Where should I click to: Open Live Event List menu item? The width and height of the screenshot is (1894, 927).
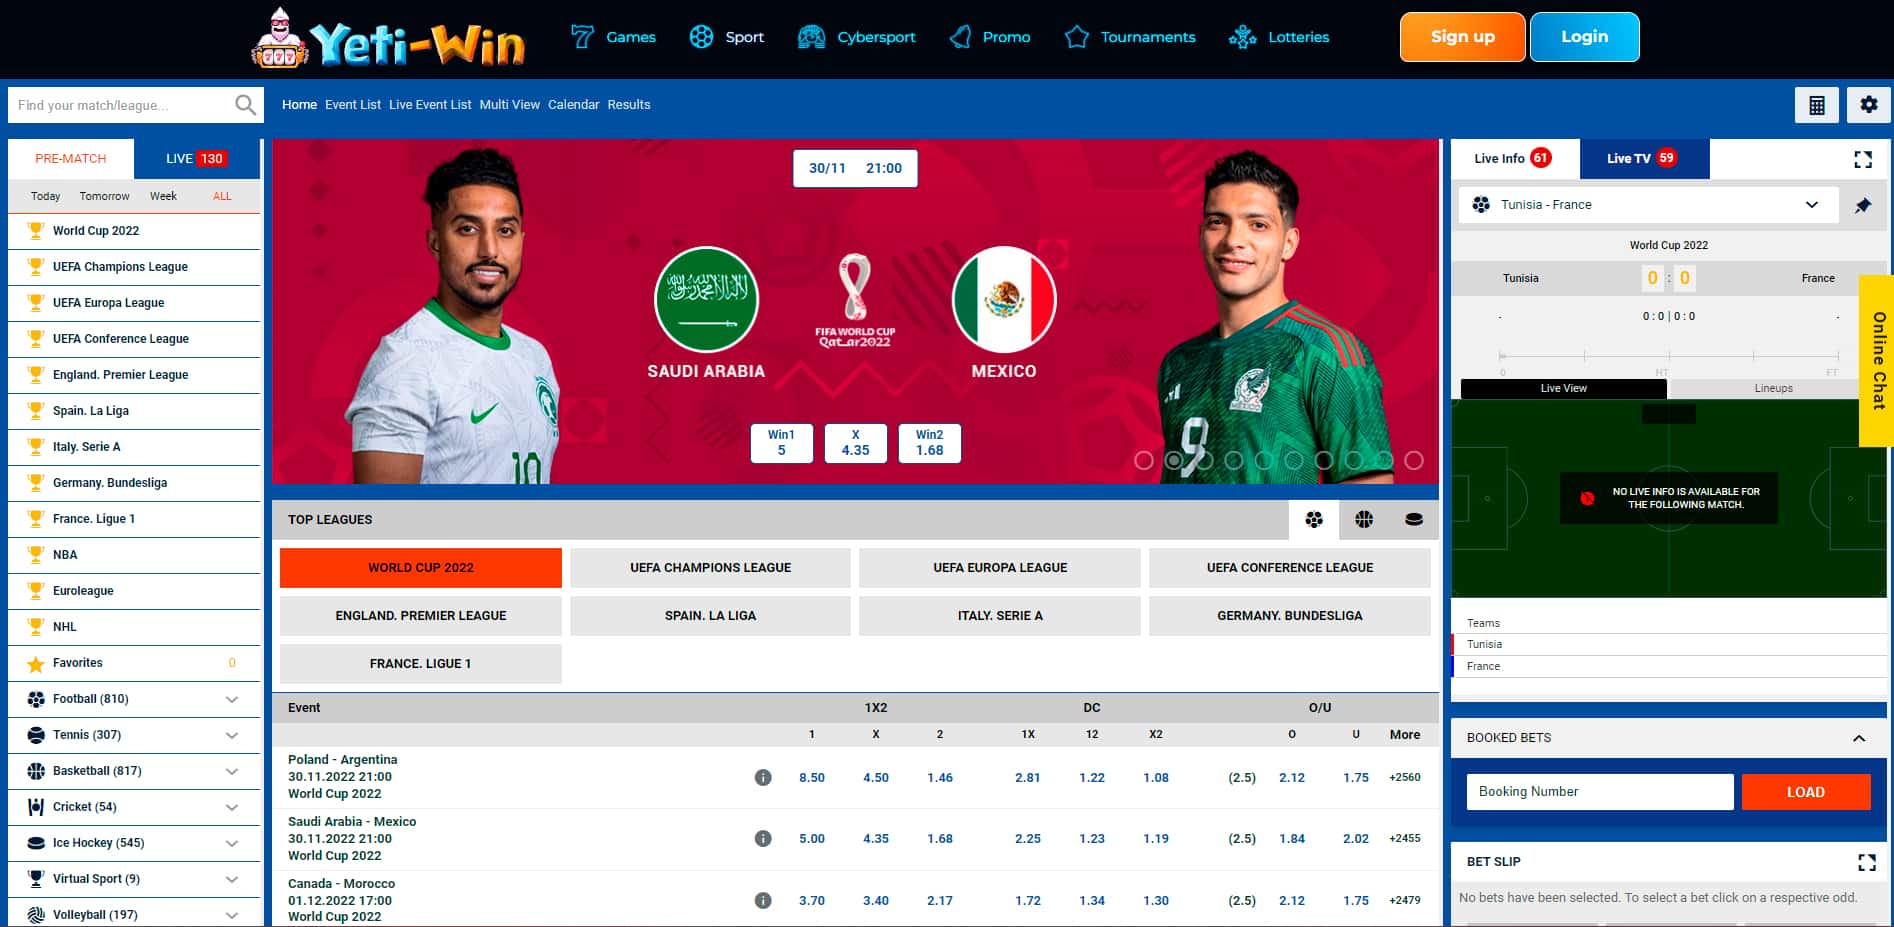click(x=430, y=105)
